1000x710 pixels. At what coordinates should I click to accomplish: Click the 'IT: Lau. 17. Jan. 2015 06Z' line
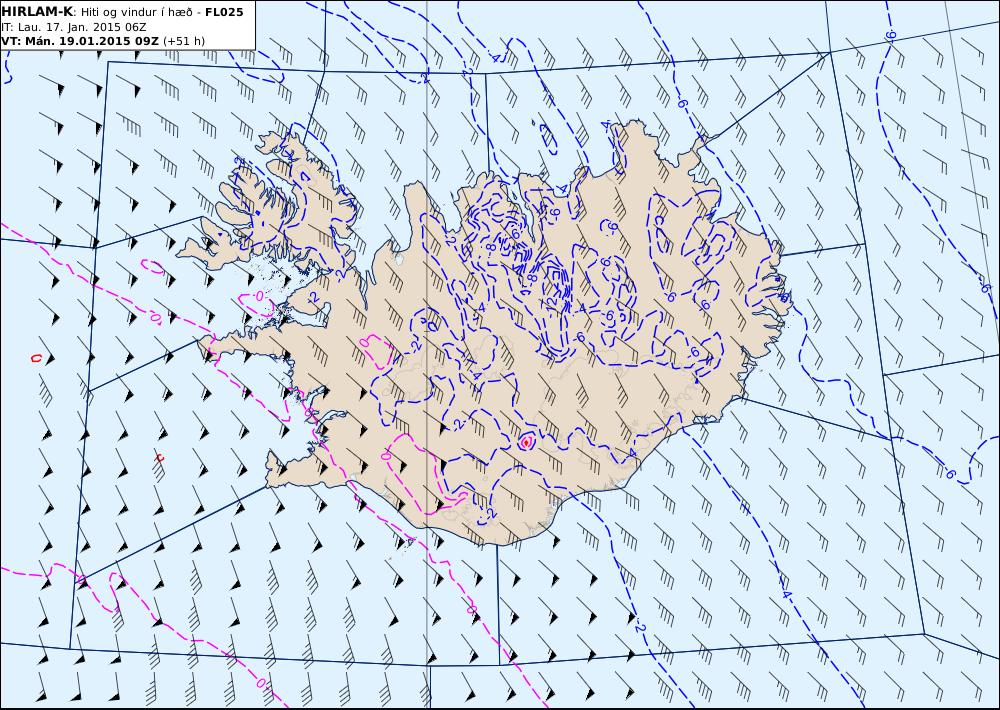point(74,27)
